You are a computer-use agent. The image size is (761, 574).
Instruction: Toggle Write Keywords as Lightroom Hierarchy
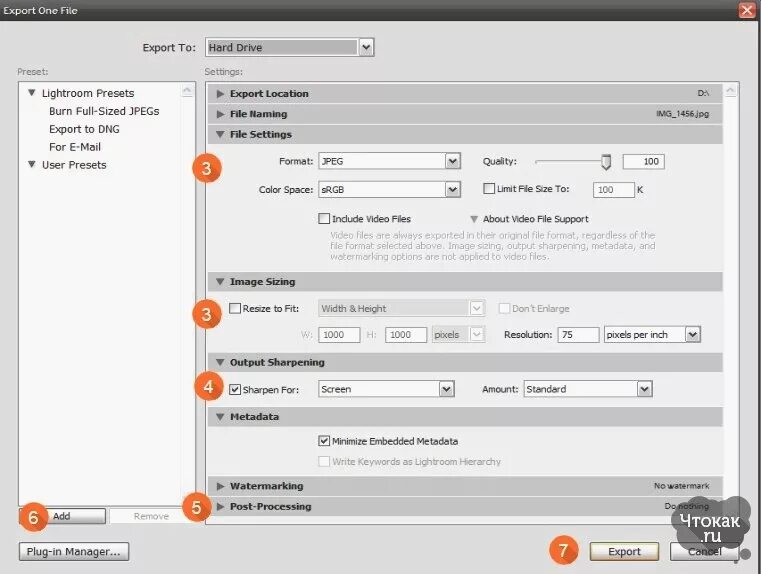click(324, 461)
